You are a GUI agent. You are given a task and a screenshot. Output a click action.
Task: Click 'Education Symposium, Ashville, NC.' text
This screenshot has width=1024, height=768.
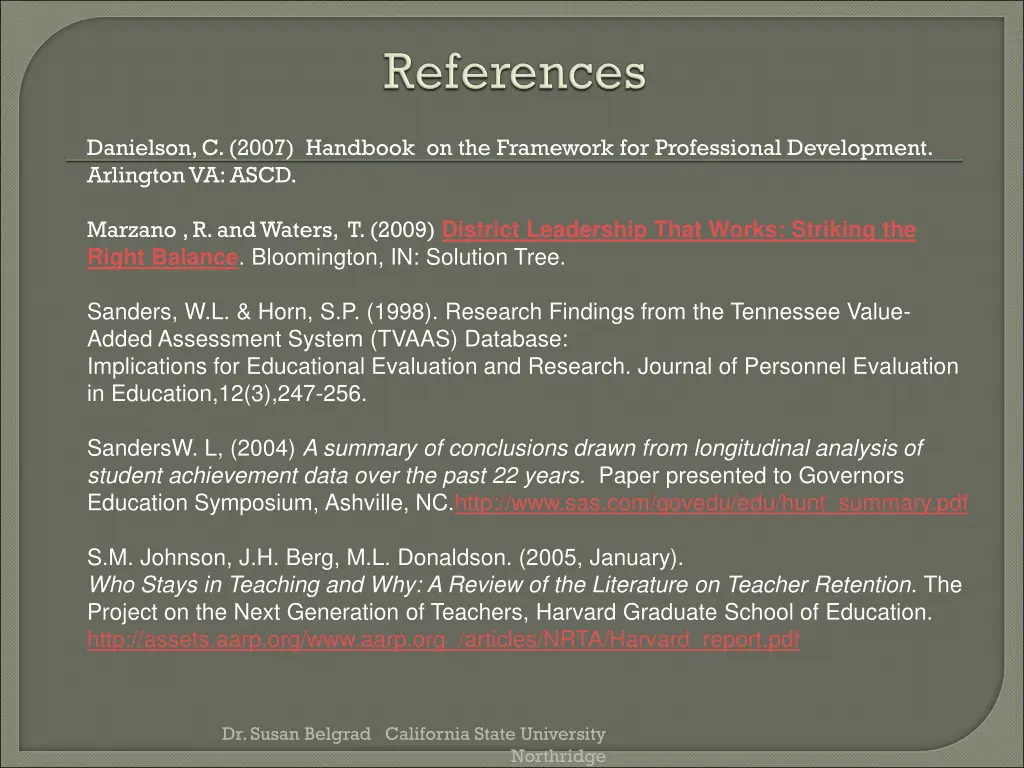(x=270, y=503)
